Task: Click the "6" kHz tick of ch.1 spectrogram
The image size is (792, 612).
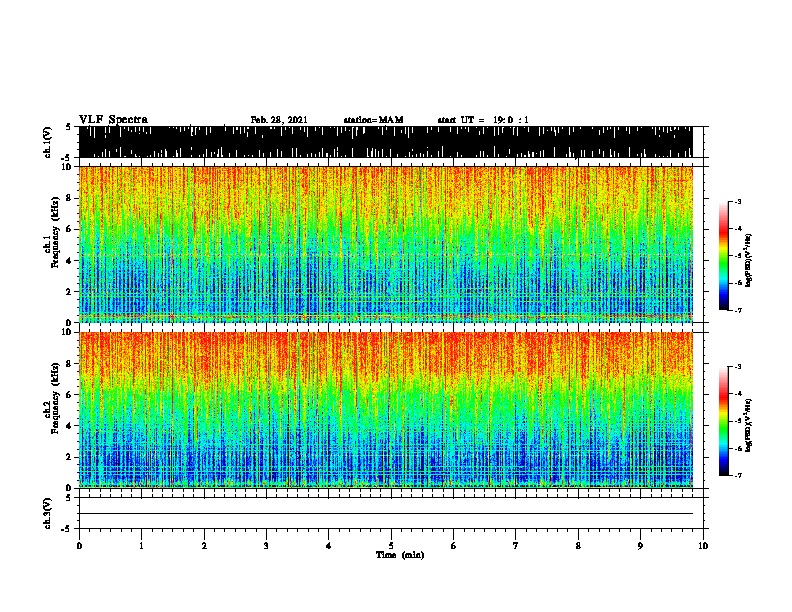Action: click(70, 229)
